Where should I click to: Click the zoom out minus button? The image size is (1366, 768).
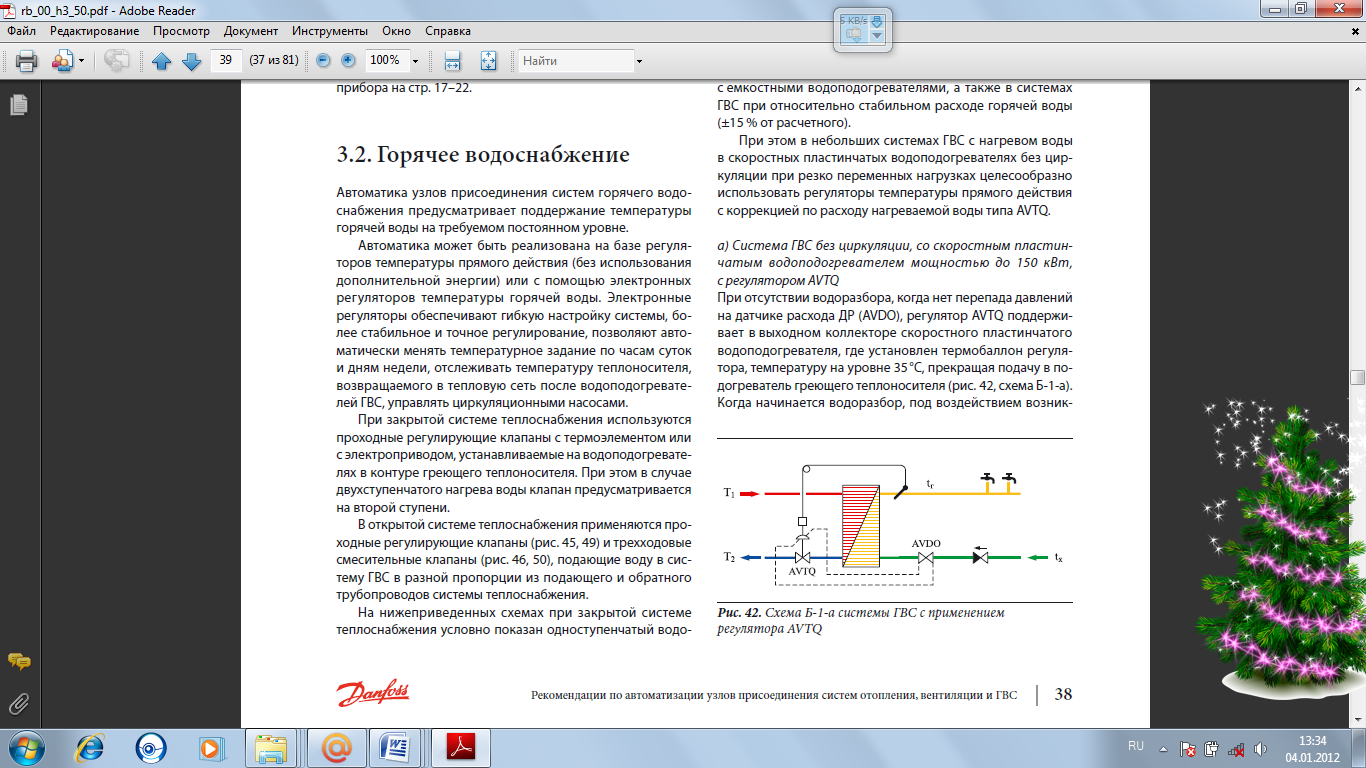pyautogui.click(x=323, y=61)
